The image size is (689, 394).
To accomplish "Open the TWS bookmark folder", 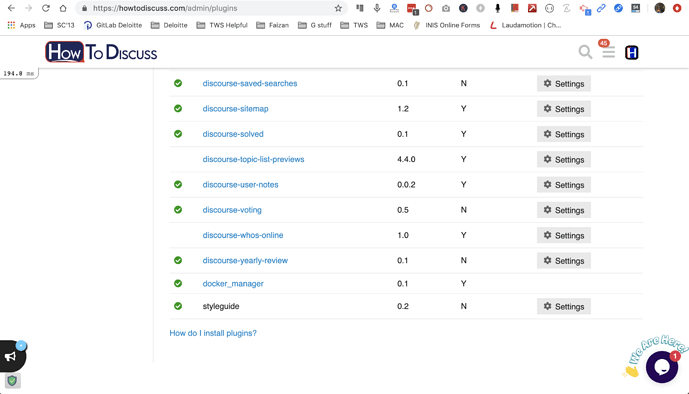I will click(x=354, y=25).
